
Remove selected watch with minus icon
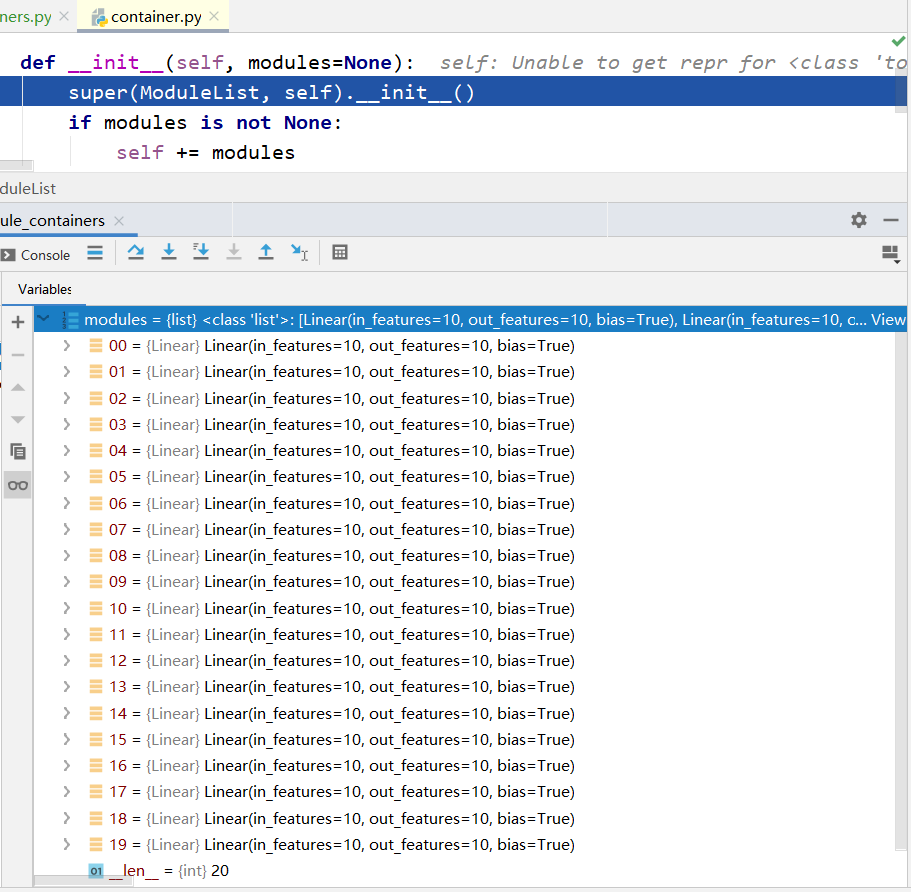[x=18, y=354]
